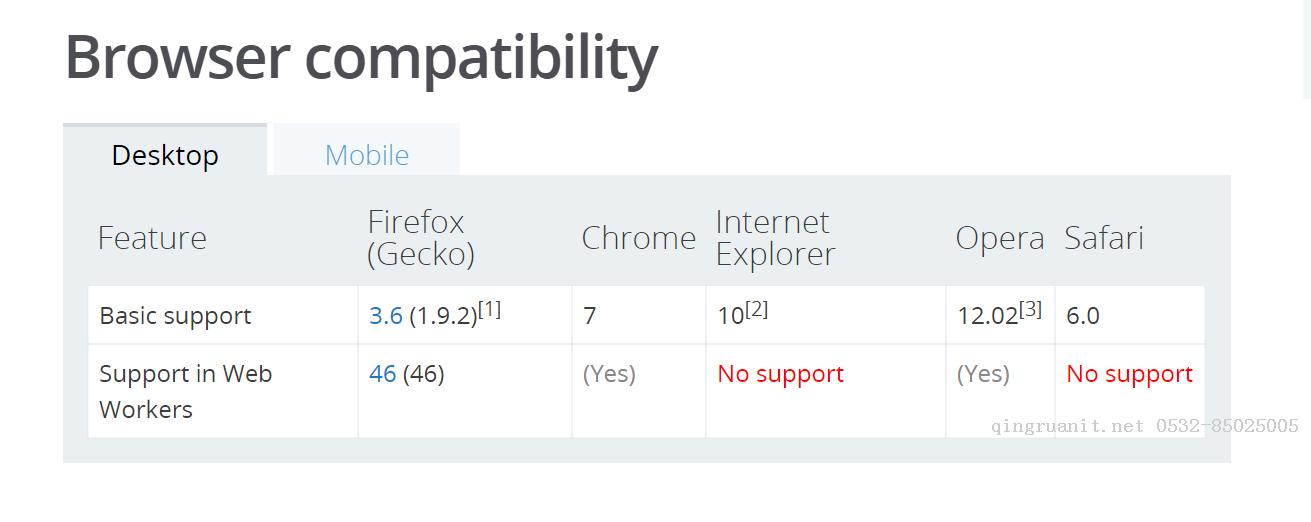Screen dimensions: 1311x522
Task: Select the Internet Explorer column header
Action: (x=775, y=238)
